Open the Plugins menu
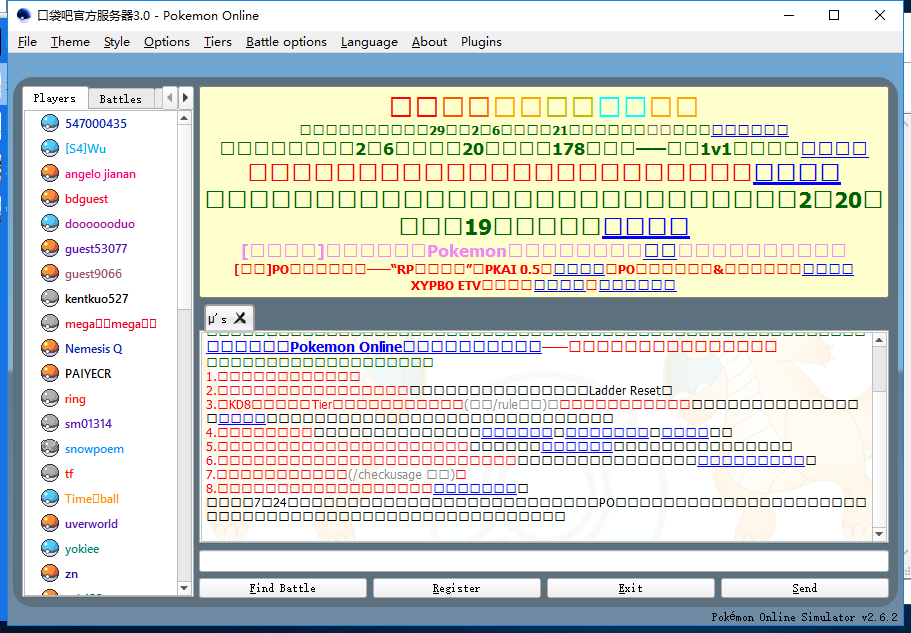The height and width of the screenshot is (633, 911). tap(481, 42)
